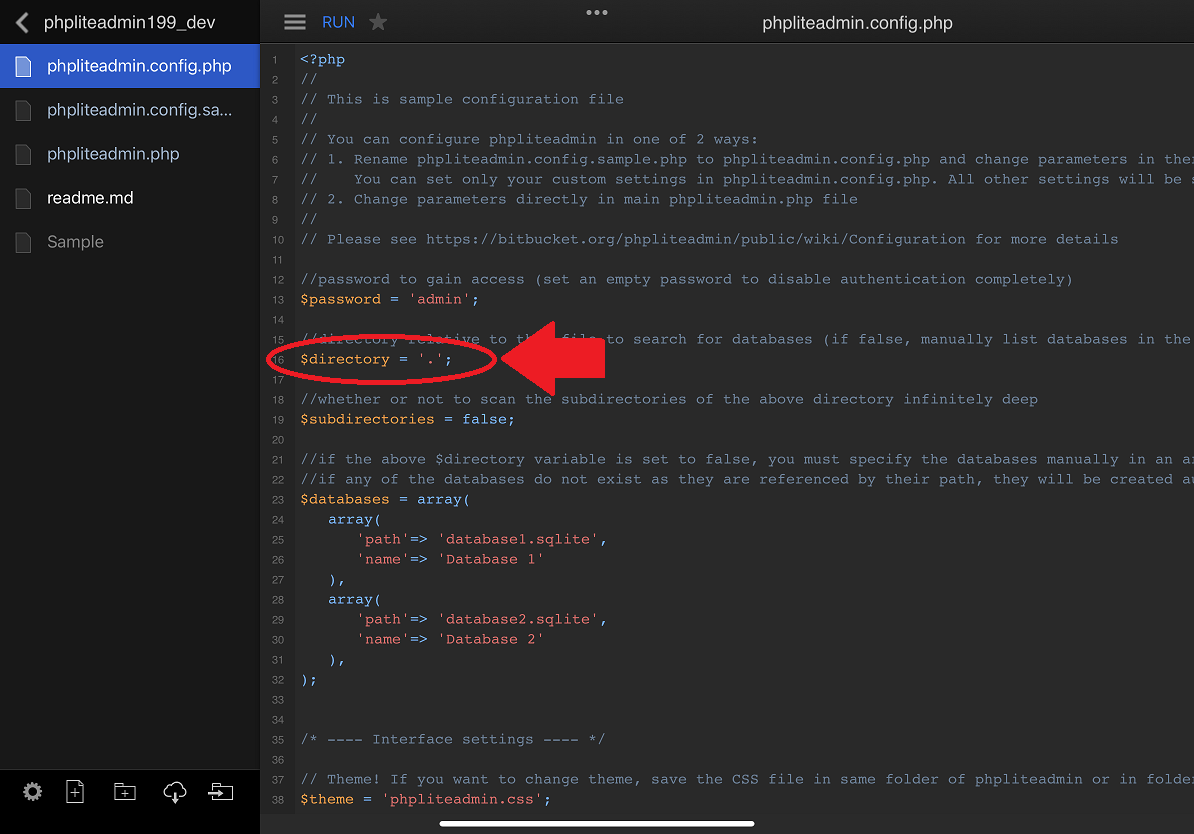Viewport: 1194px width, 834px height.
Task: Open settings with the gear icon
Action: pyautogui.click(x=32, y=792)
